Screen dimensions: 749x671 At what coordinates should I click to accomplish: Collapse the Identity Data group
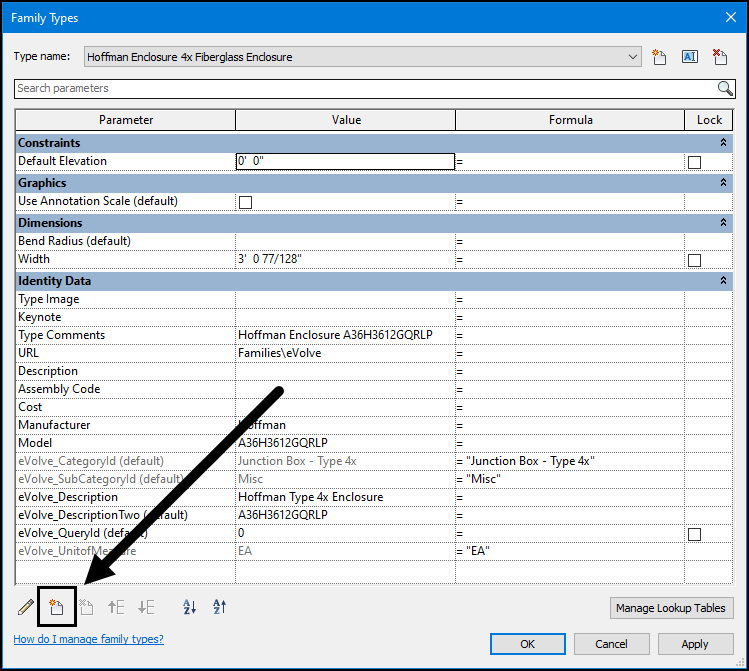723,281
